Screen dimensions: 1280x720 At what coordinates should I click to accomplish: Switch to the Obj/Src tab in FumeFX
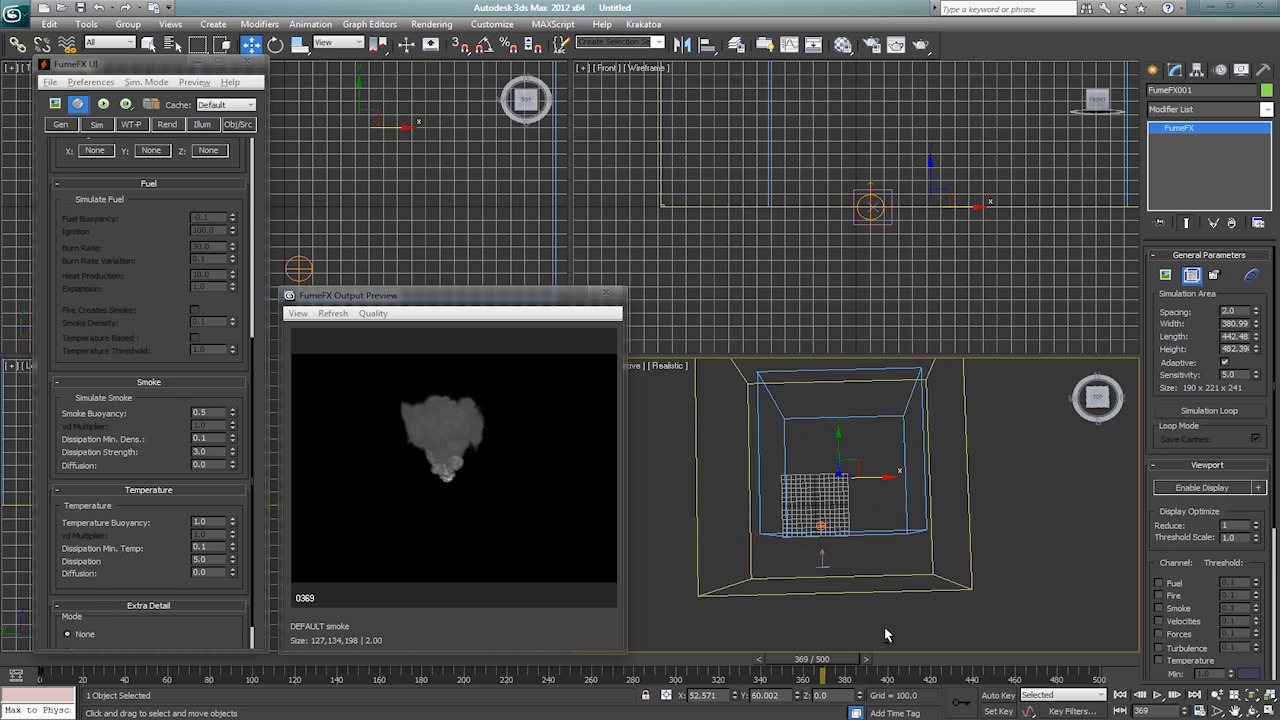238,124
